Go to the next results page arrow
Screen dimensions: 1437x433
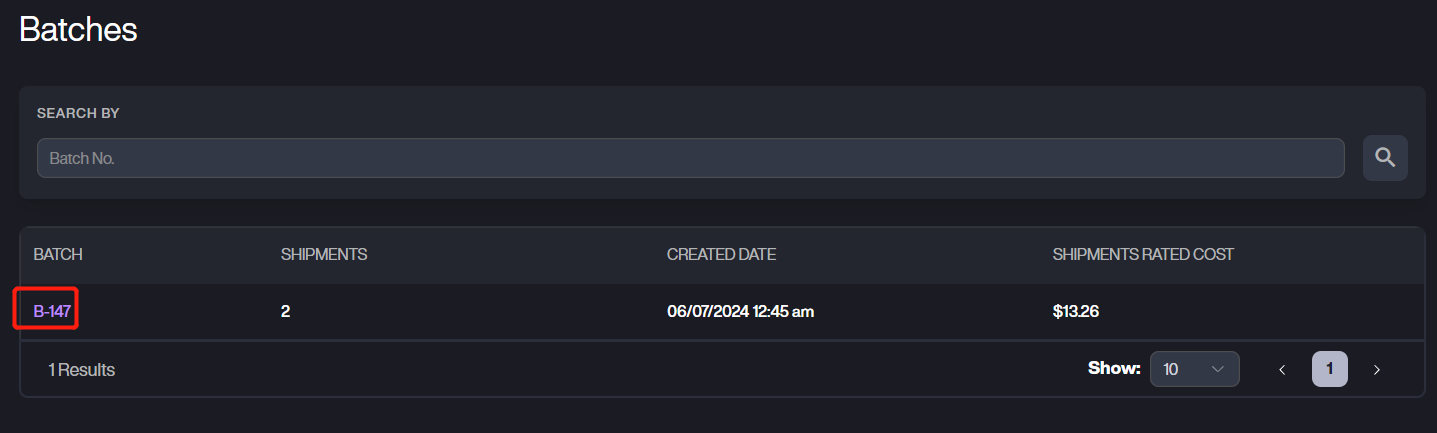[x=1377, y=370]
